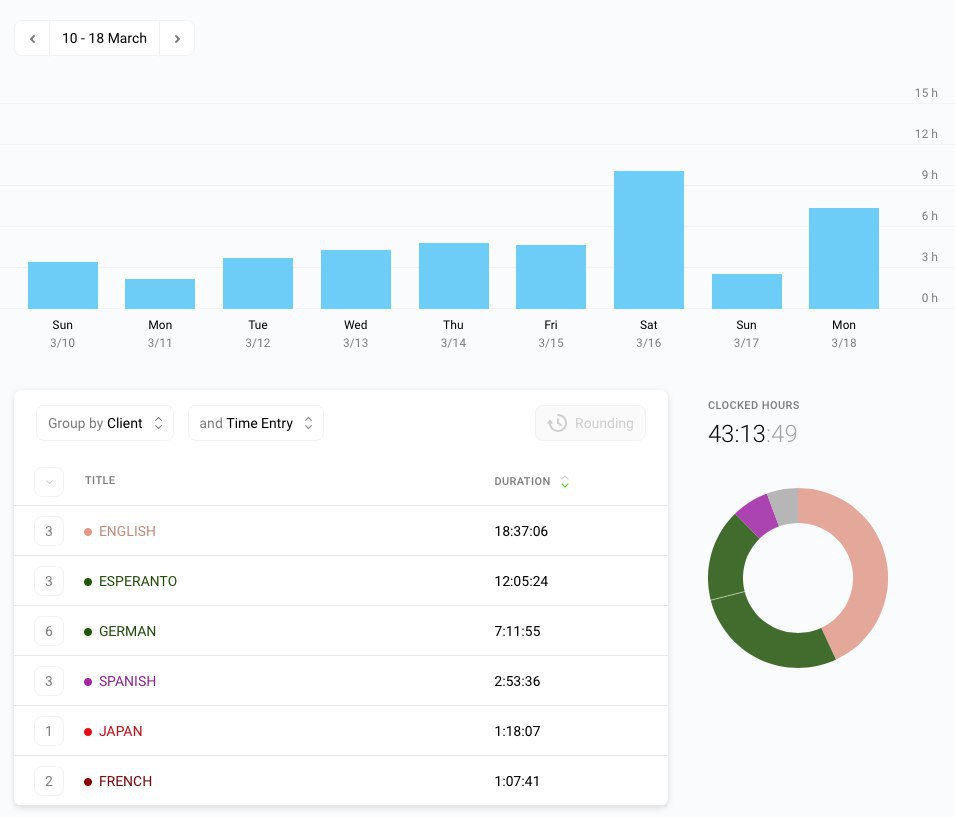Viewport: 955px width, 817px height.
Task: Click the Tue 3/12 bar in chart
Action: (258, 283)
